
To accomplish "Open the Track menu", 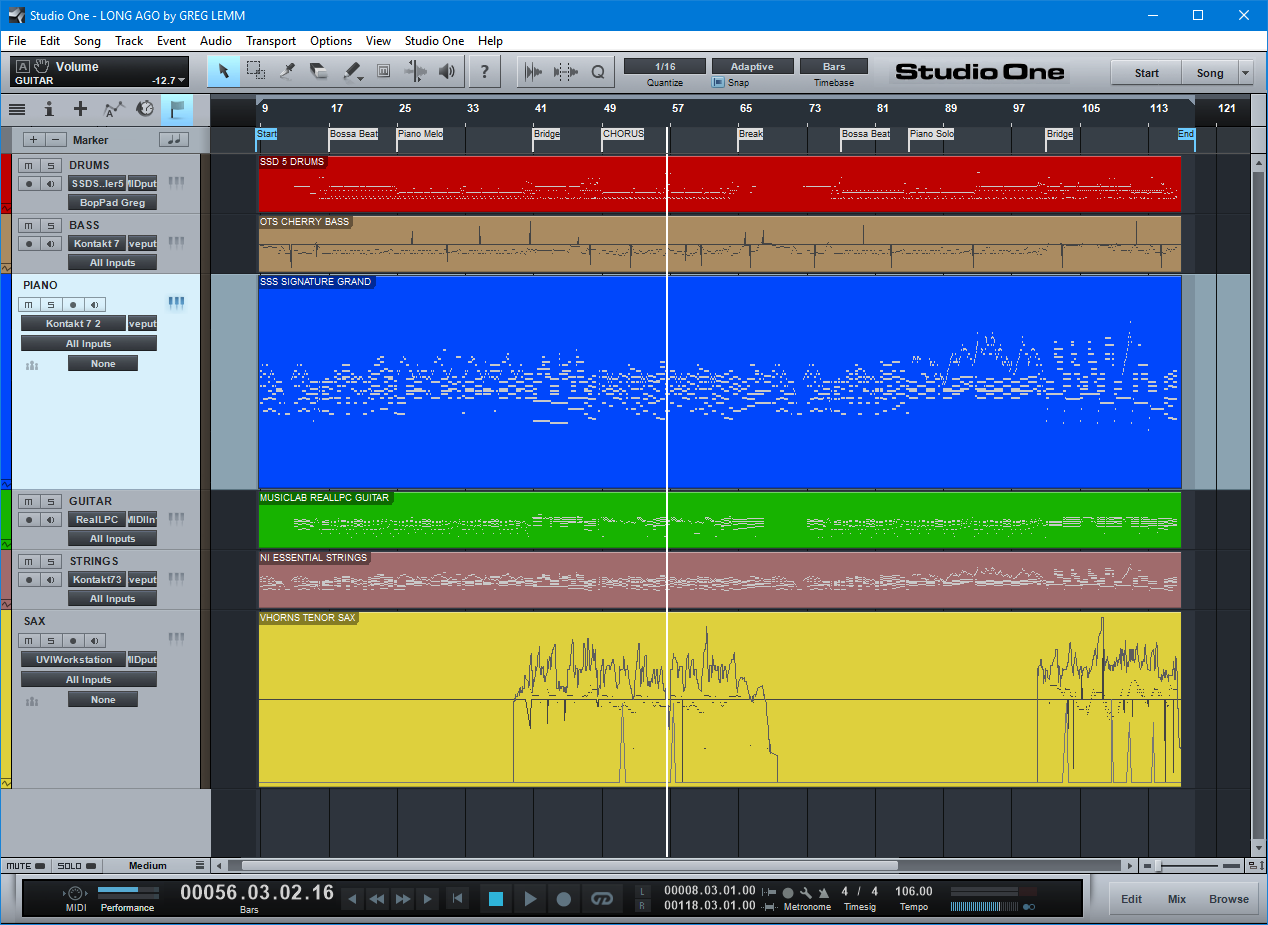I will (x=129, y=41).
